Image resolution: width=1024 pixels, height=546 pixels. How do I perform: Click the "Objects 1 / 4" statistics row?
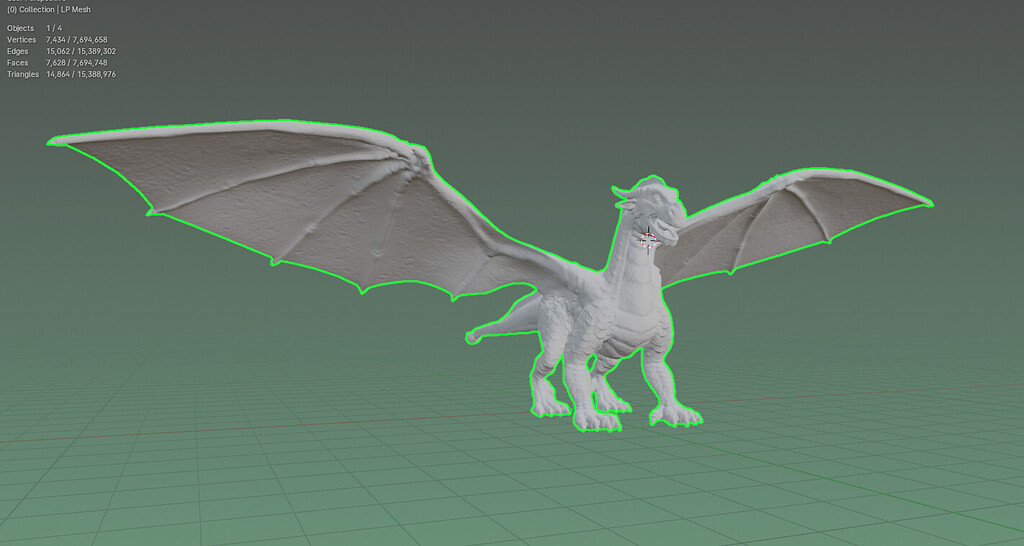[x=35, y=28]
